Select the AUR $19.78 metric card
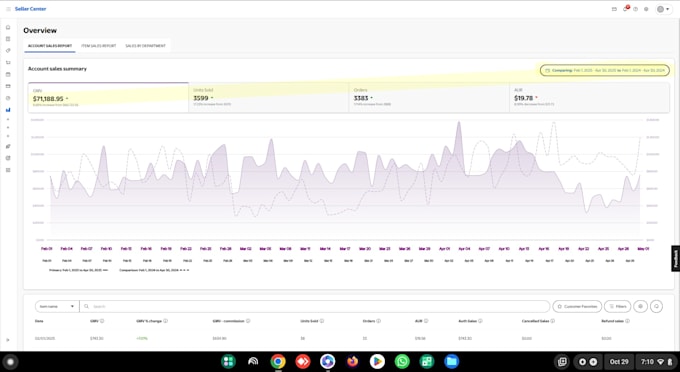The width and height of the screenshot is (680, 372). (x=589, y=98)
